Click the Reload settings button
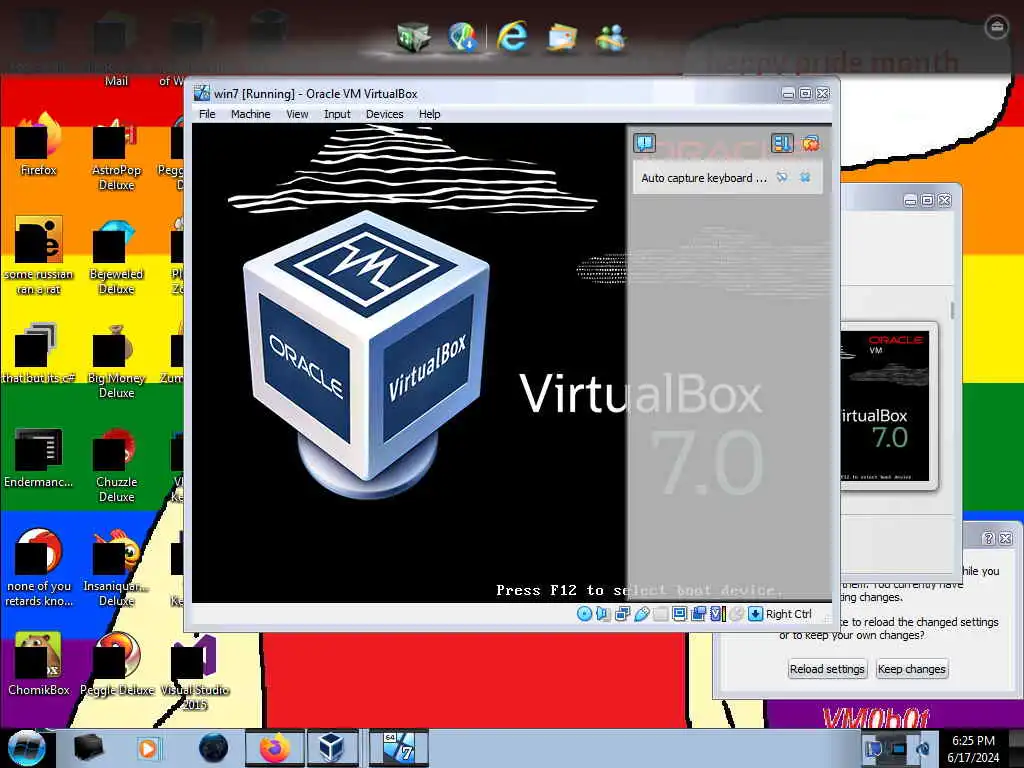1024x768 pixels. (x=827, y=669)
